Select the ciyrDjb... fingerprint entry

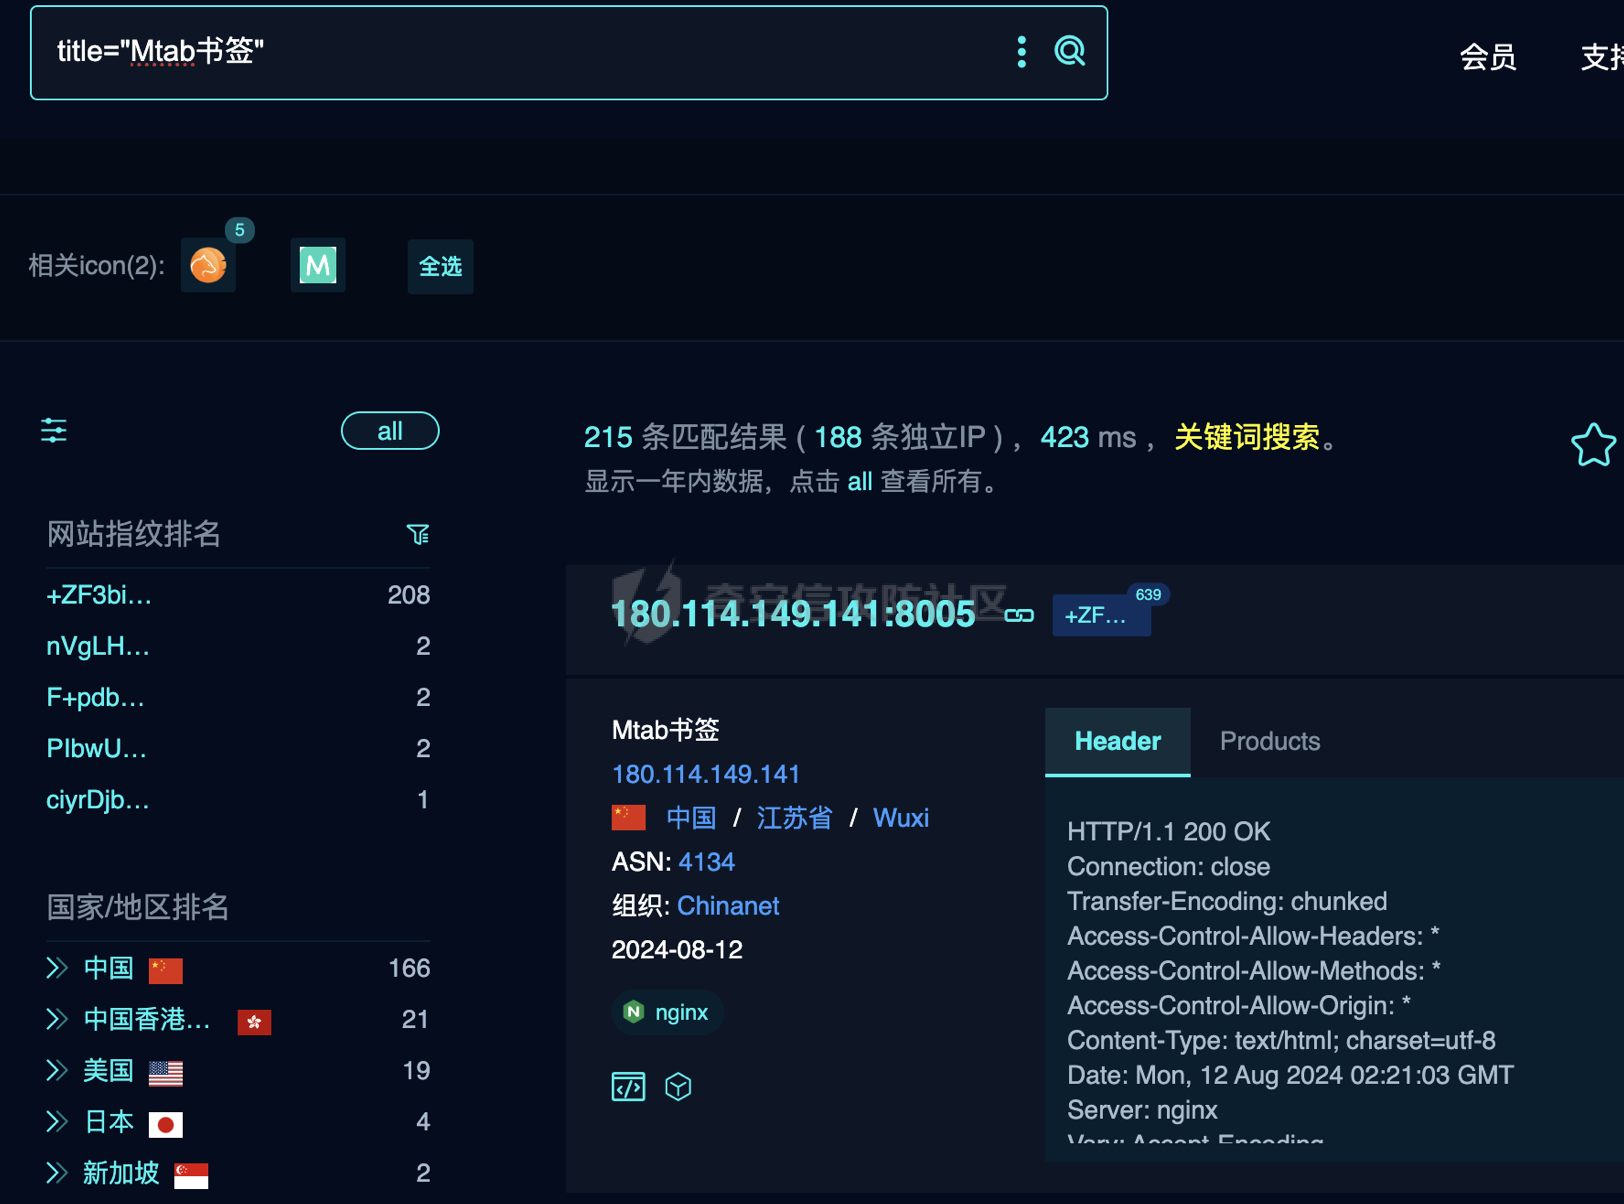98,800
